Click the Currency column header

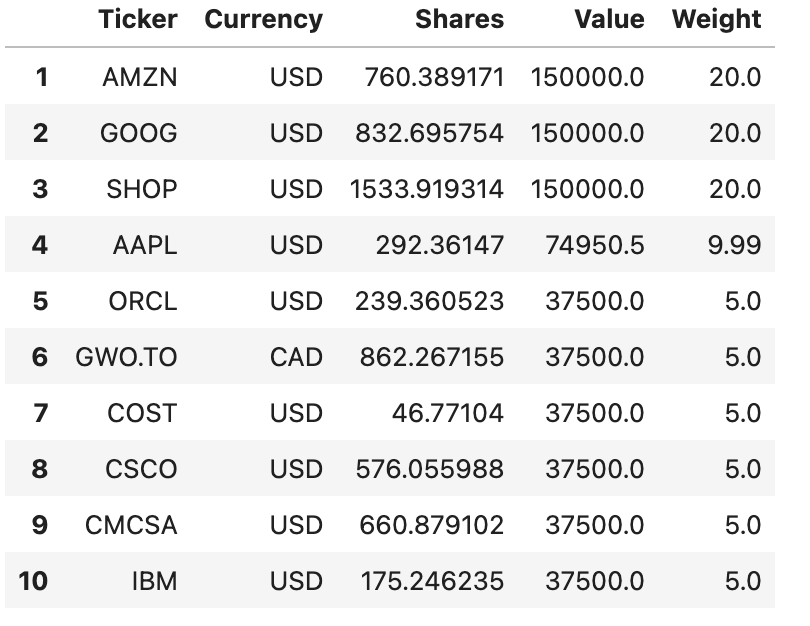pos(263,19)
